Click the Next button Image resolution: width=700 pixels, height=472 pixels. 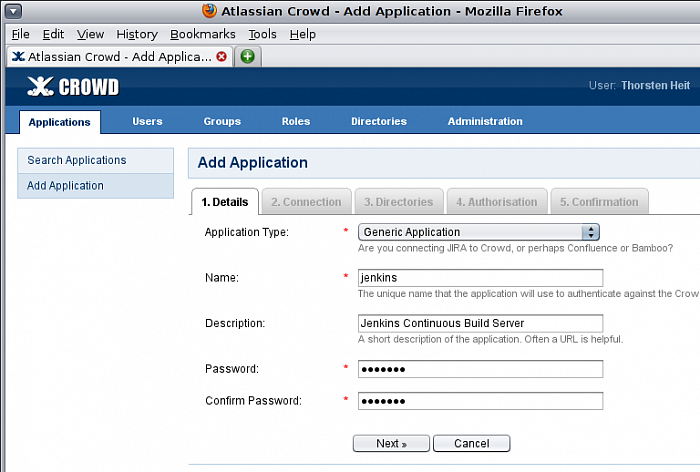391,443
